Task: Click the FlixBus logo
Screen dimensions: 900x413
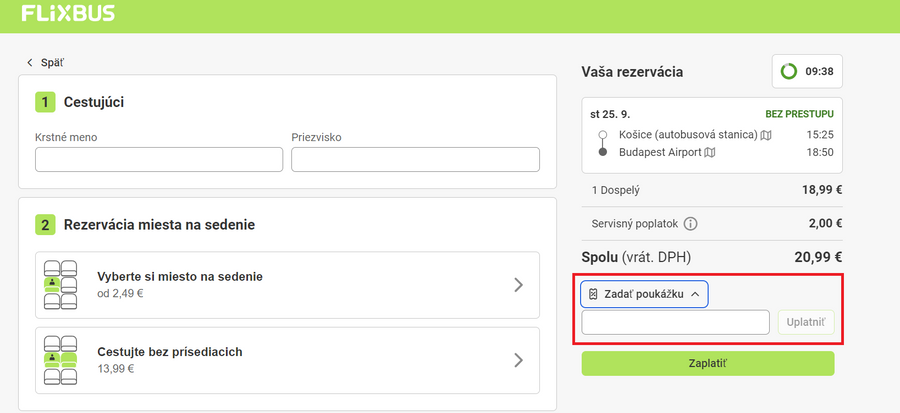Action: (x=68, y=14)
